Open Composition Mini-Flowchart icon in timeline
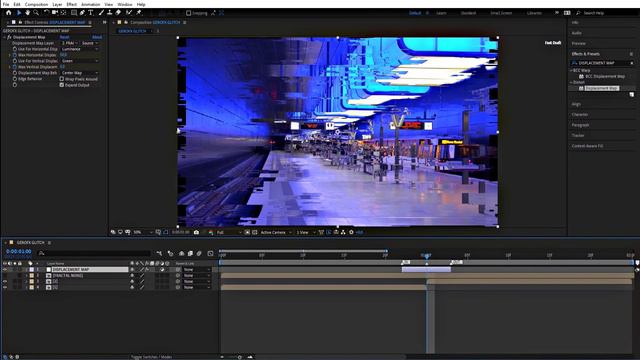Image resolution: width=640 pixels, height=360 pixels. (x=159, y=253)
